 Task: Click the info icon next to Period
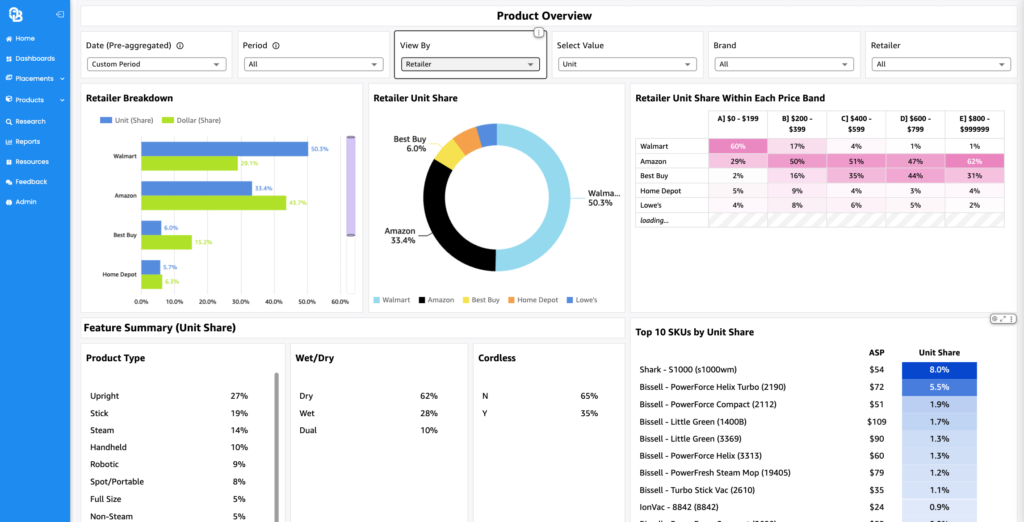click(276, 46)
